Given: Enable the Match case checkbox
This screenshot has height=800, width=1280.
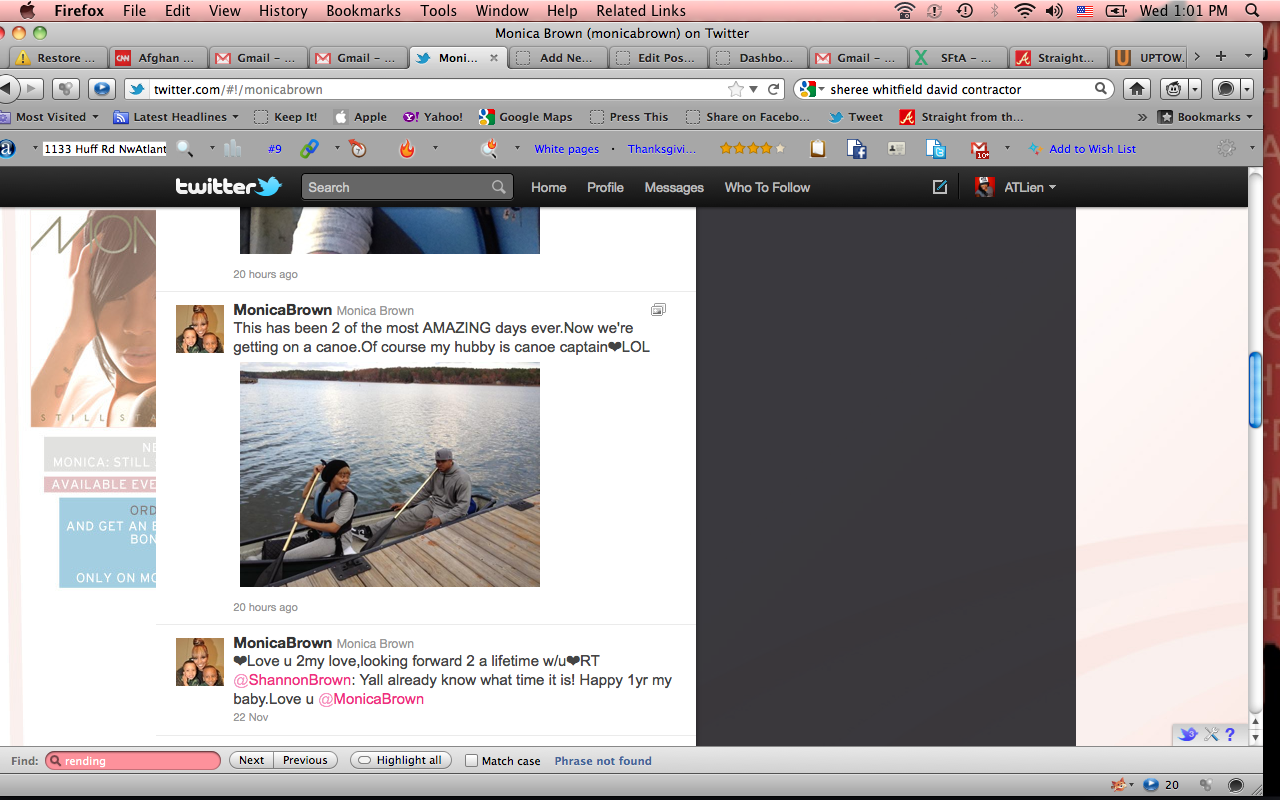Looking at the screenshot, I should coord(472,761).
